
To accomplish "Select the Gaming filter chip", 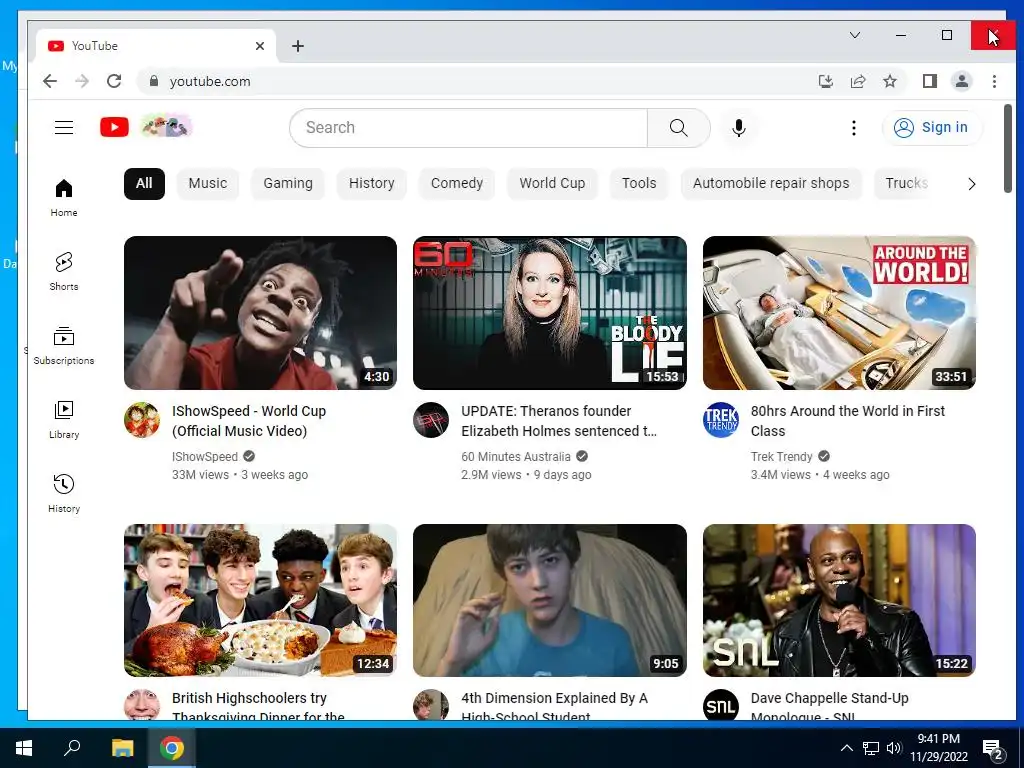I will pyautogui.click(x=288, y=184).
